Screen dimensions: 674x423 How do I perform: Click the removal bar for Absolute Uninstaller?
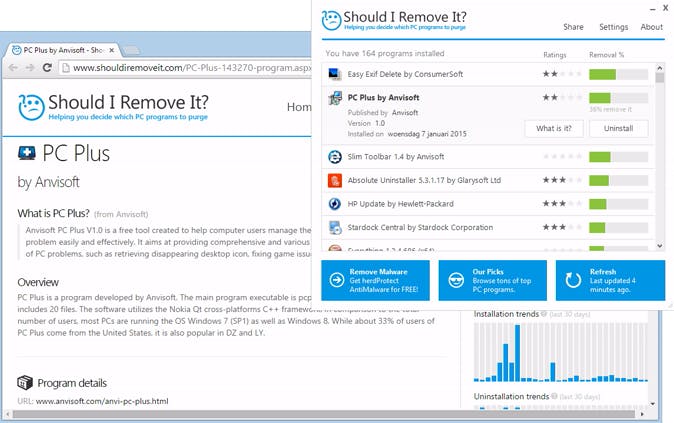point(619,181)
